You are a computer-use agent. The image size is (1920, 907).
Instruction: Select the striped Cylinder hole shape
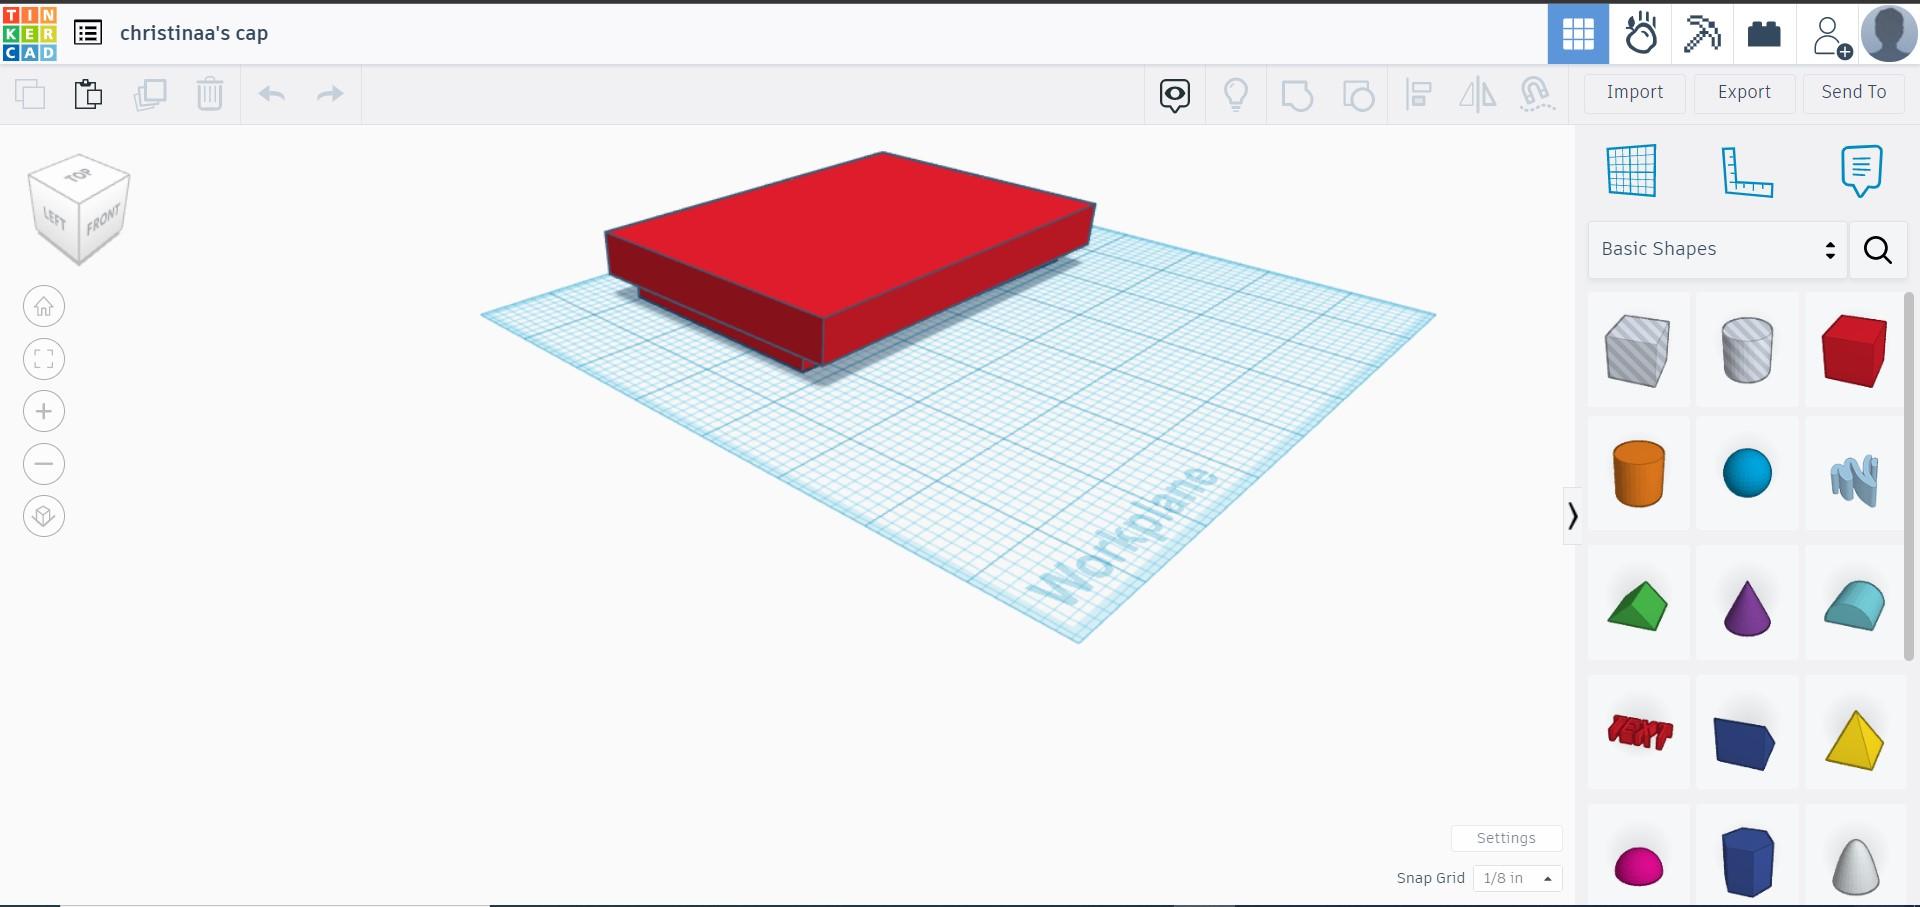(1747, 350)
